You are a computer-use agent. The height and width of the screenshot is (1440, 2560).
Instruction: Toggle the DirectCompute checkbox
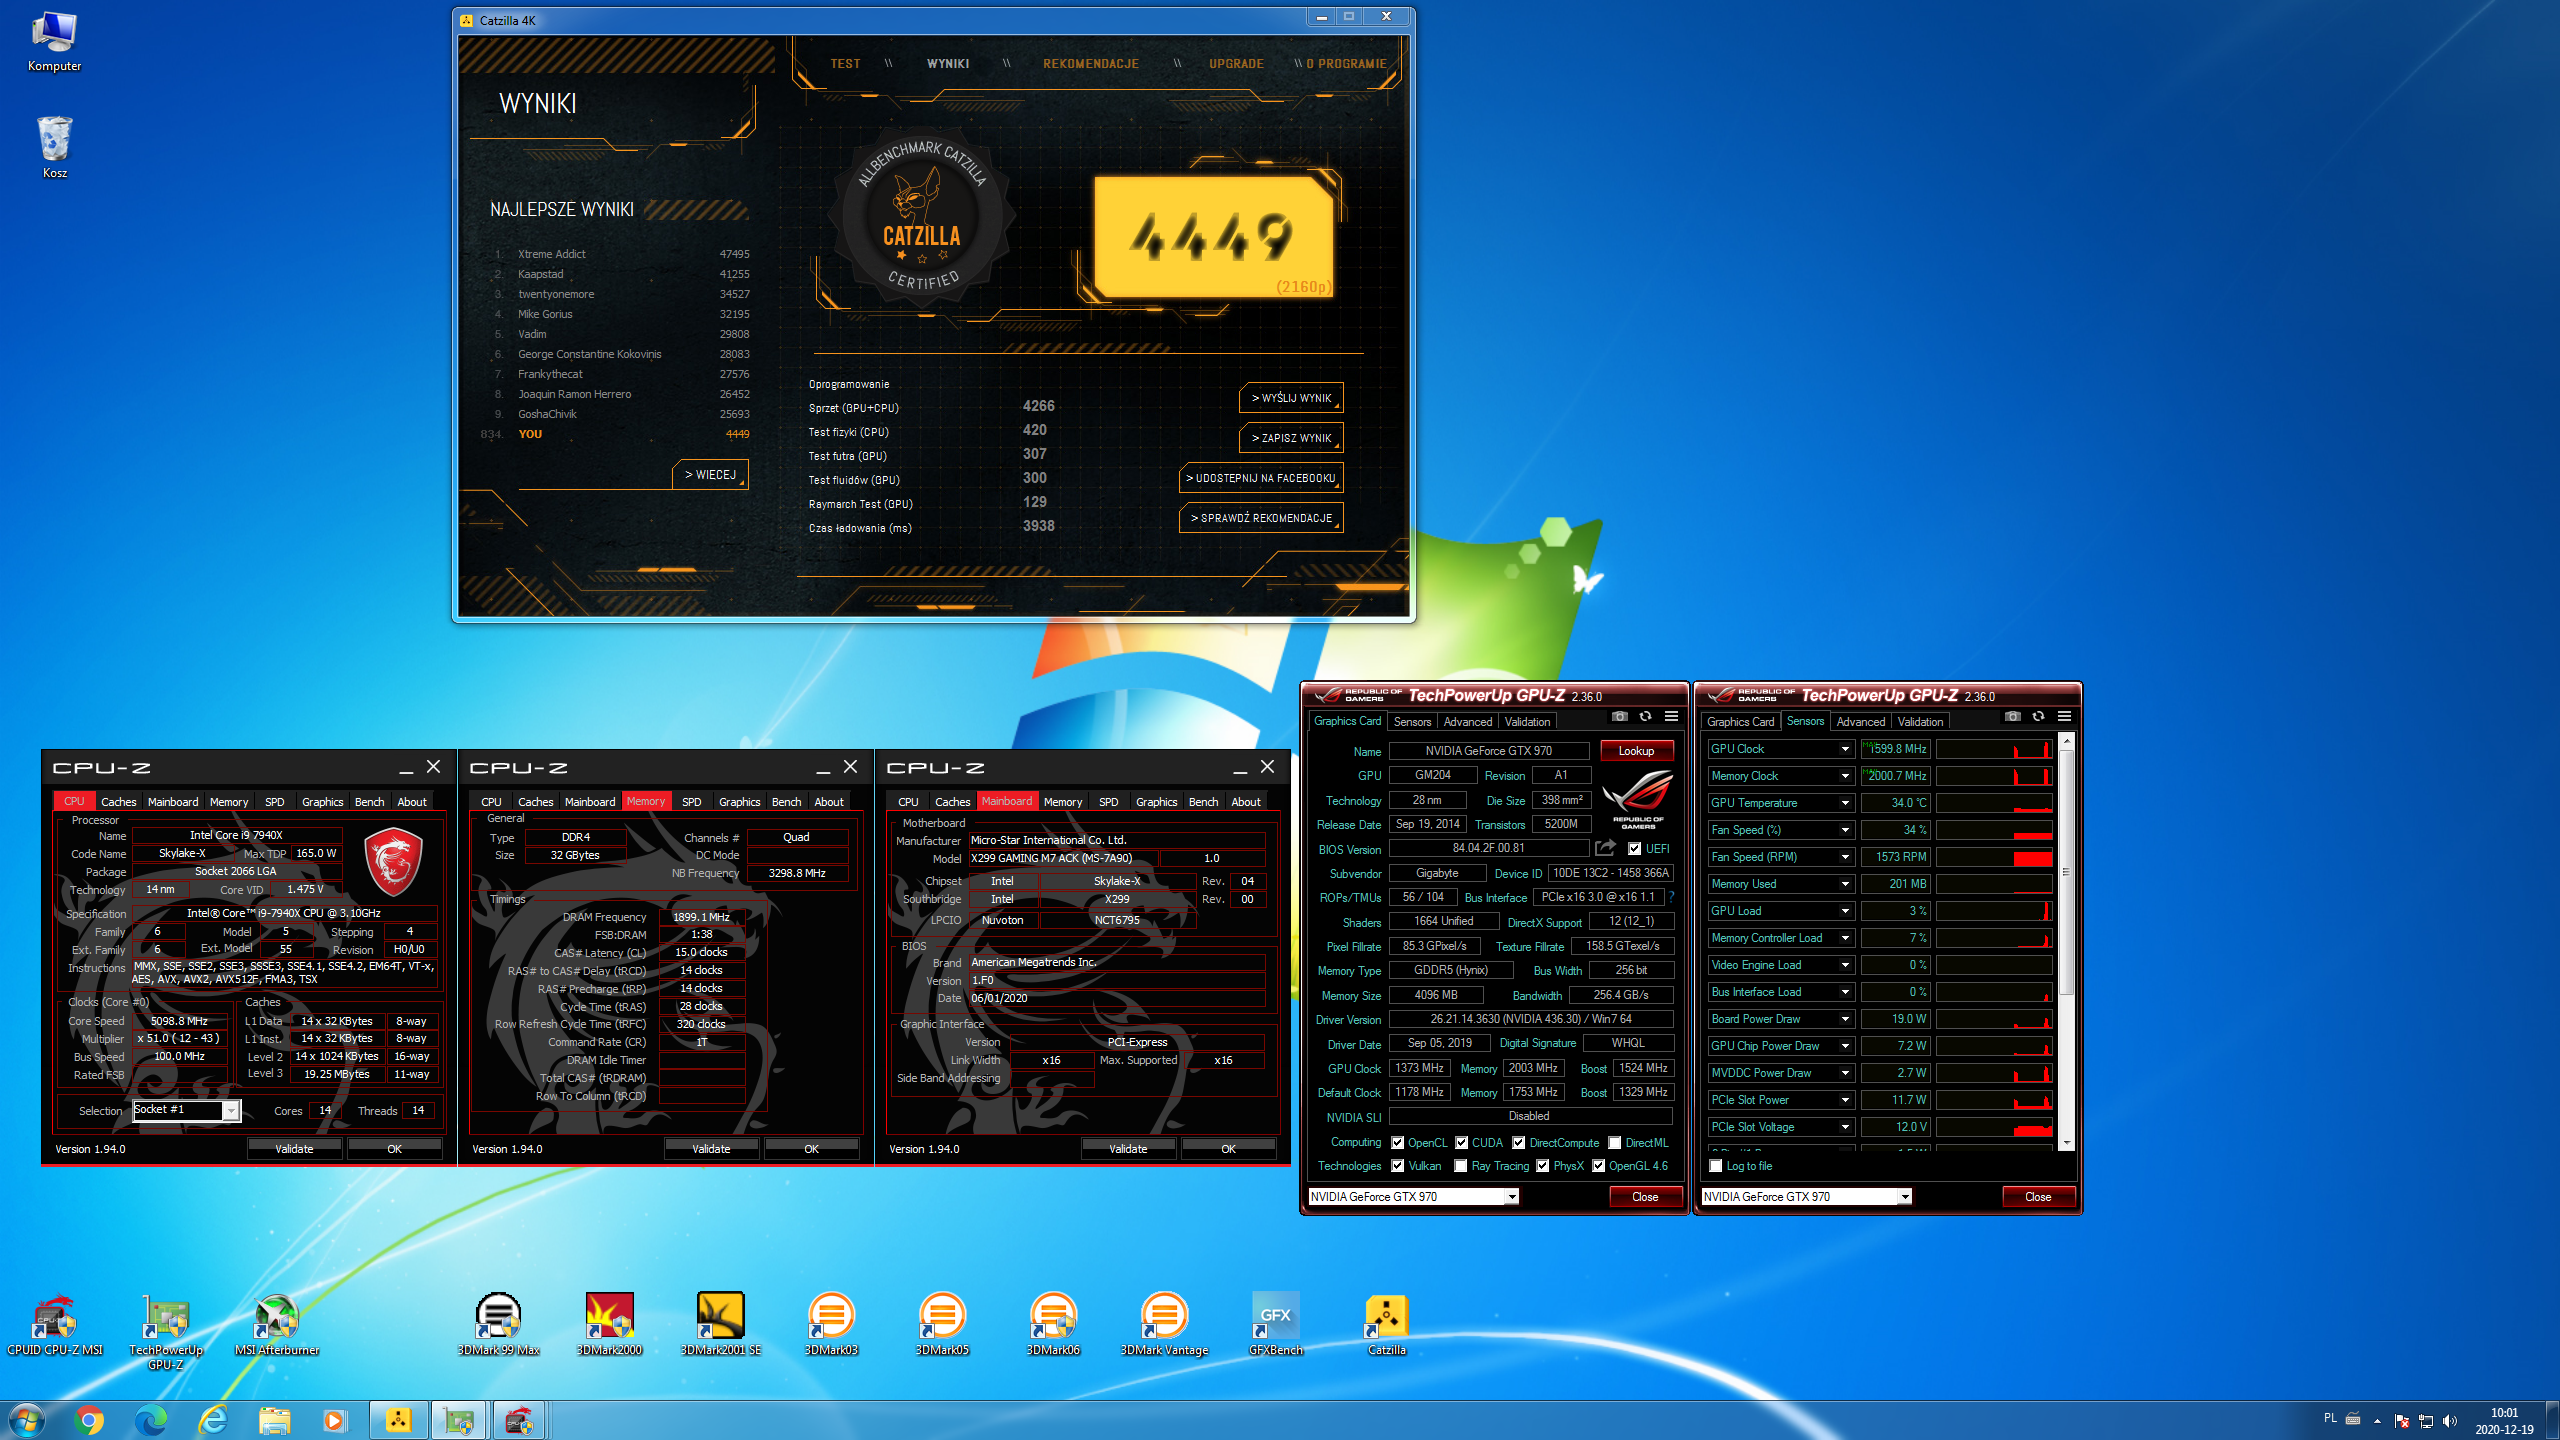tap(1519, 1143)
